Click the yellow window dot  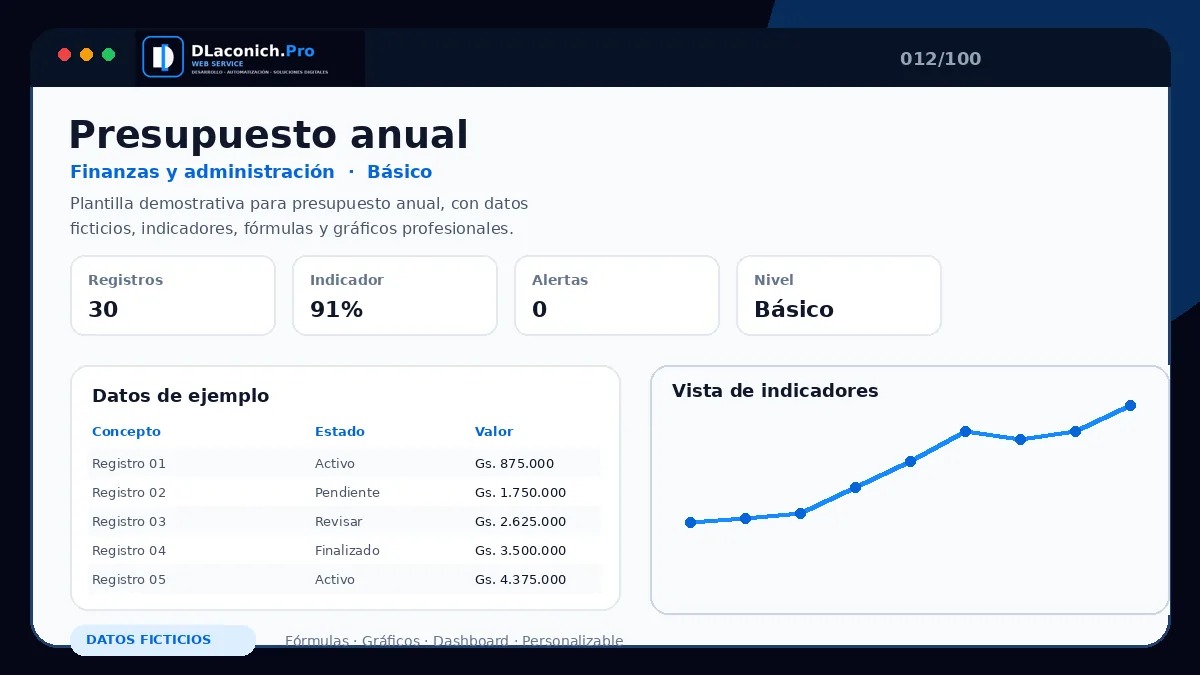(86, 55)
